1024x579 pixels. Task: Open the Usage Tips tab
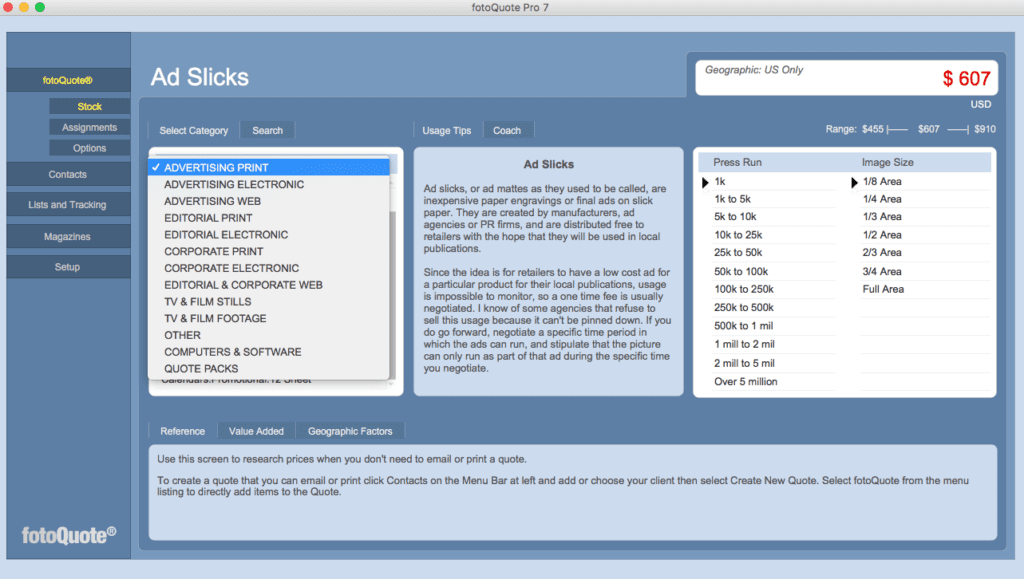click(x=447, y=131)
